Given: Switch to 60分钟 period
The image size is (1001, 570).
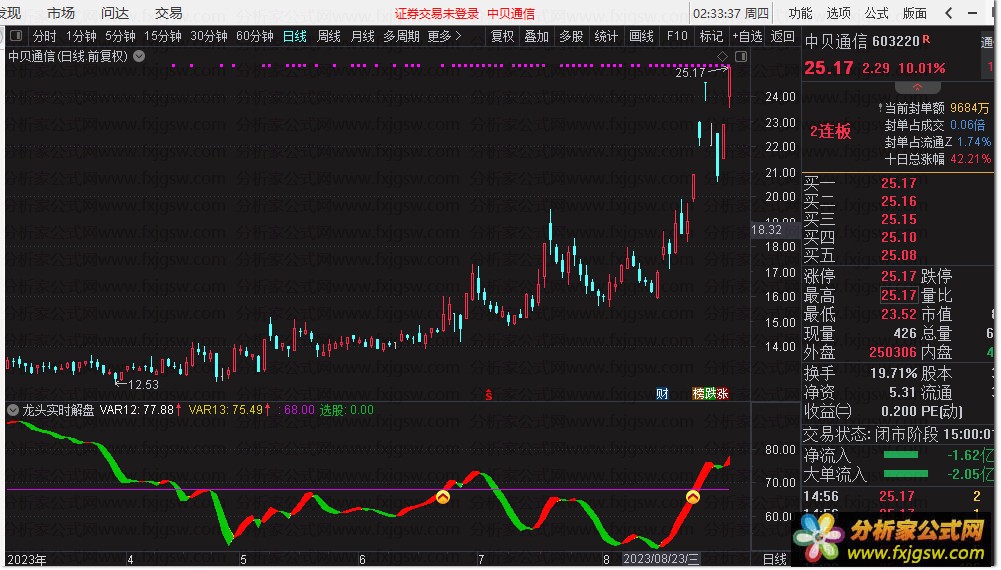Looking at the screenshot, I should click(255, 36).
